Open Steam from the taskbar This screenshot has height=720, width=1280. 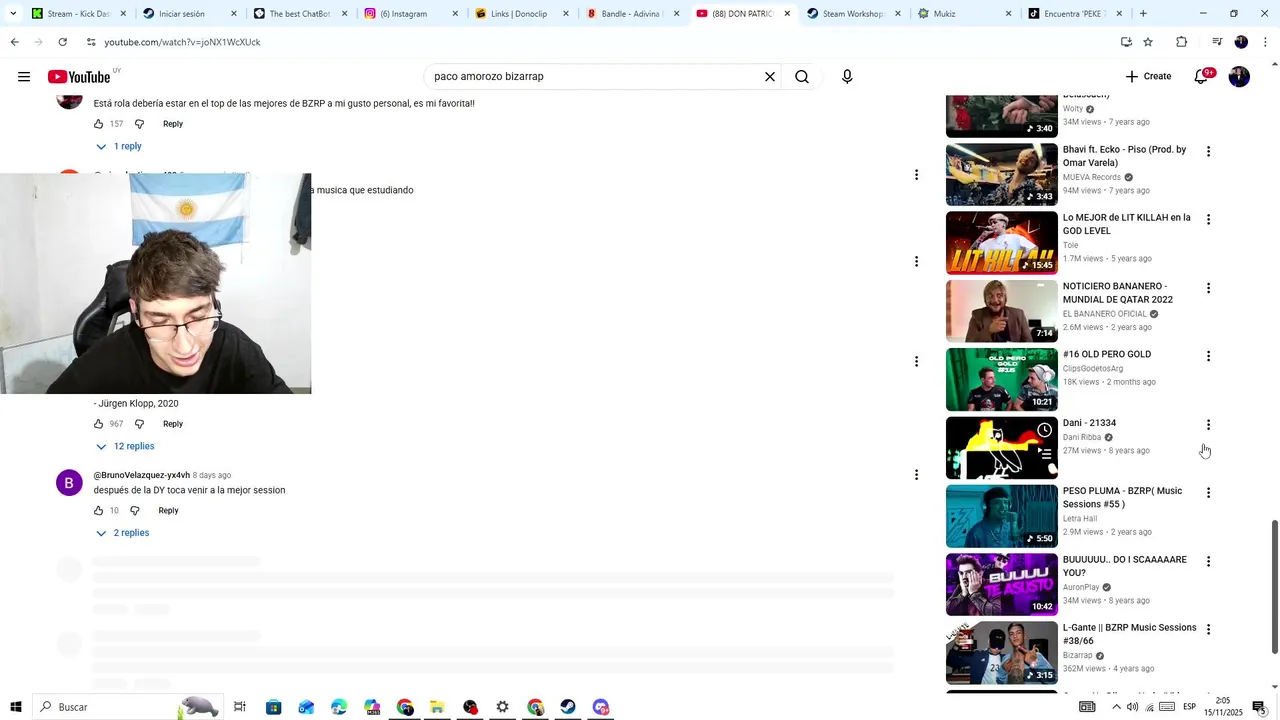point(568,707)
